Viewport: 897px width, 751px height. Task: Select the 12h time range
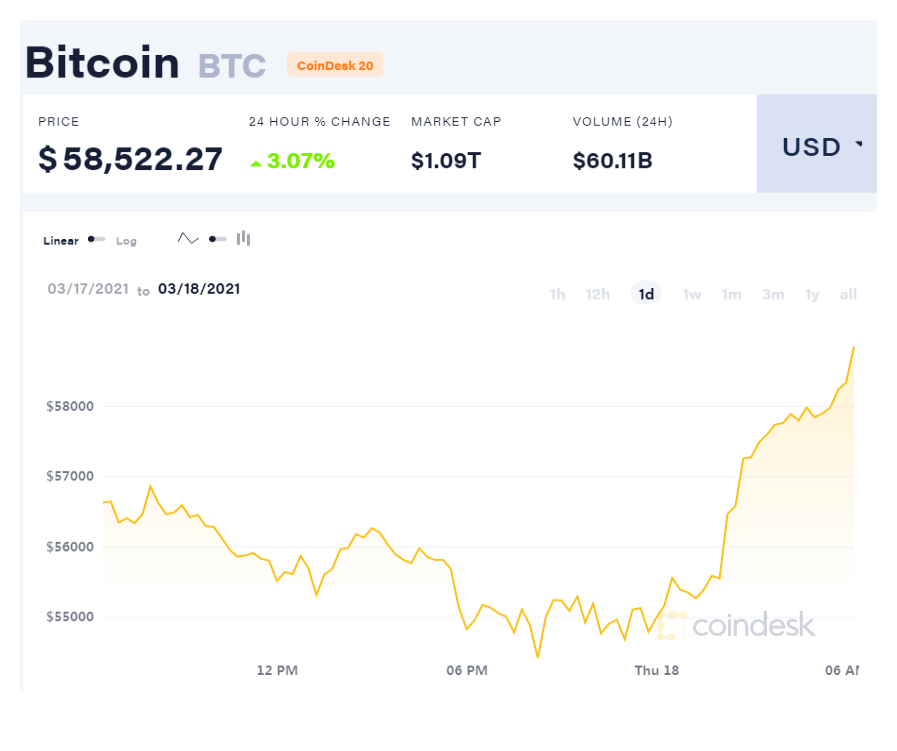[598, 294]
